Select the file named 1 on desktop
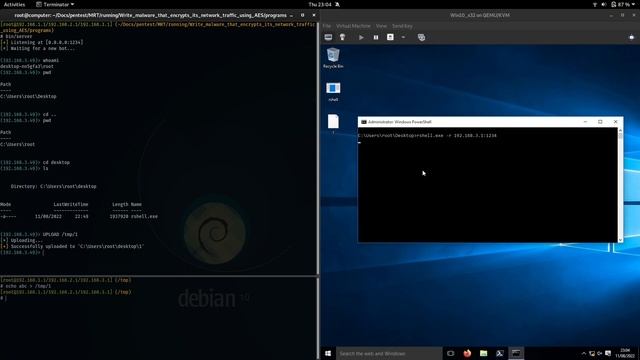The image size is (640, 360). (333, 124)
